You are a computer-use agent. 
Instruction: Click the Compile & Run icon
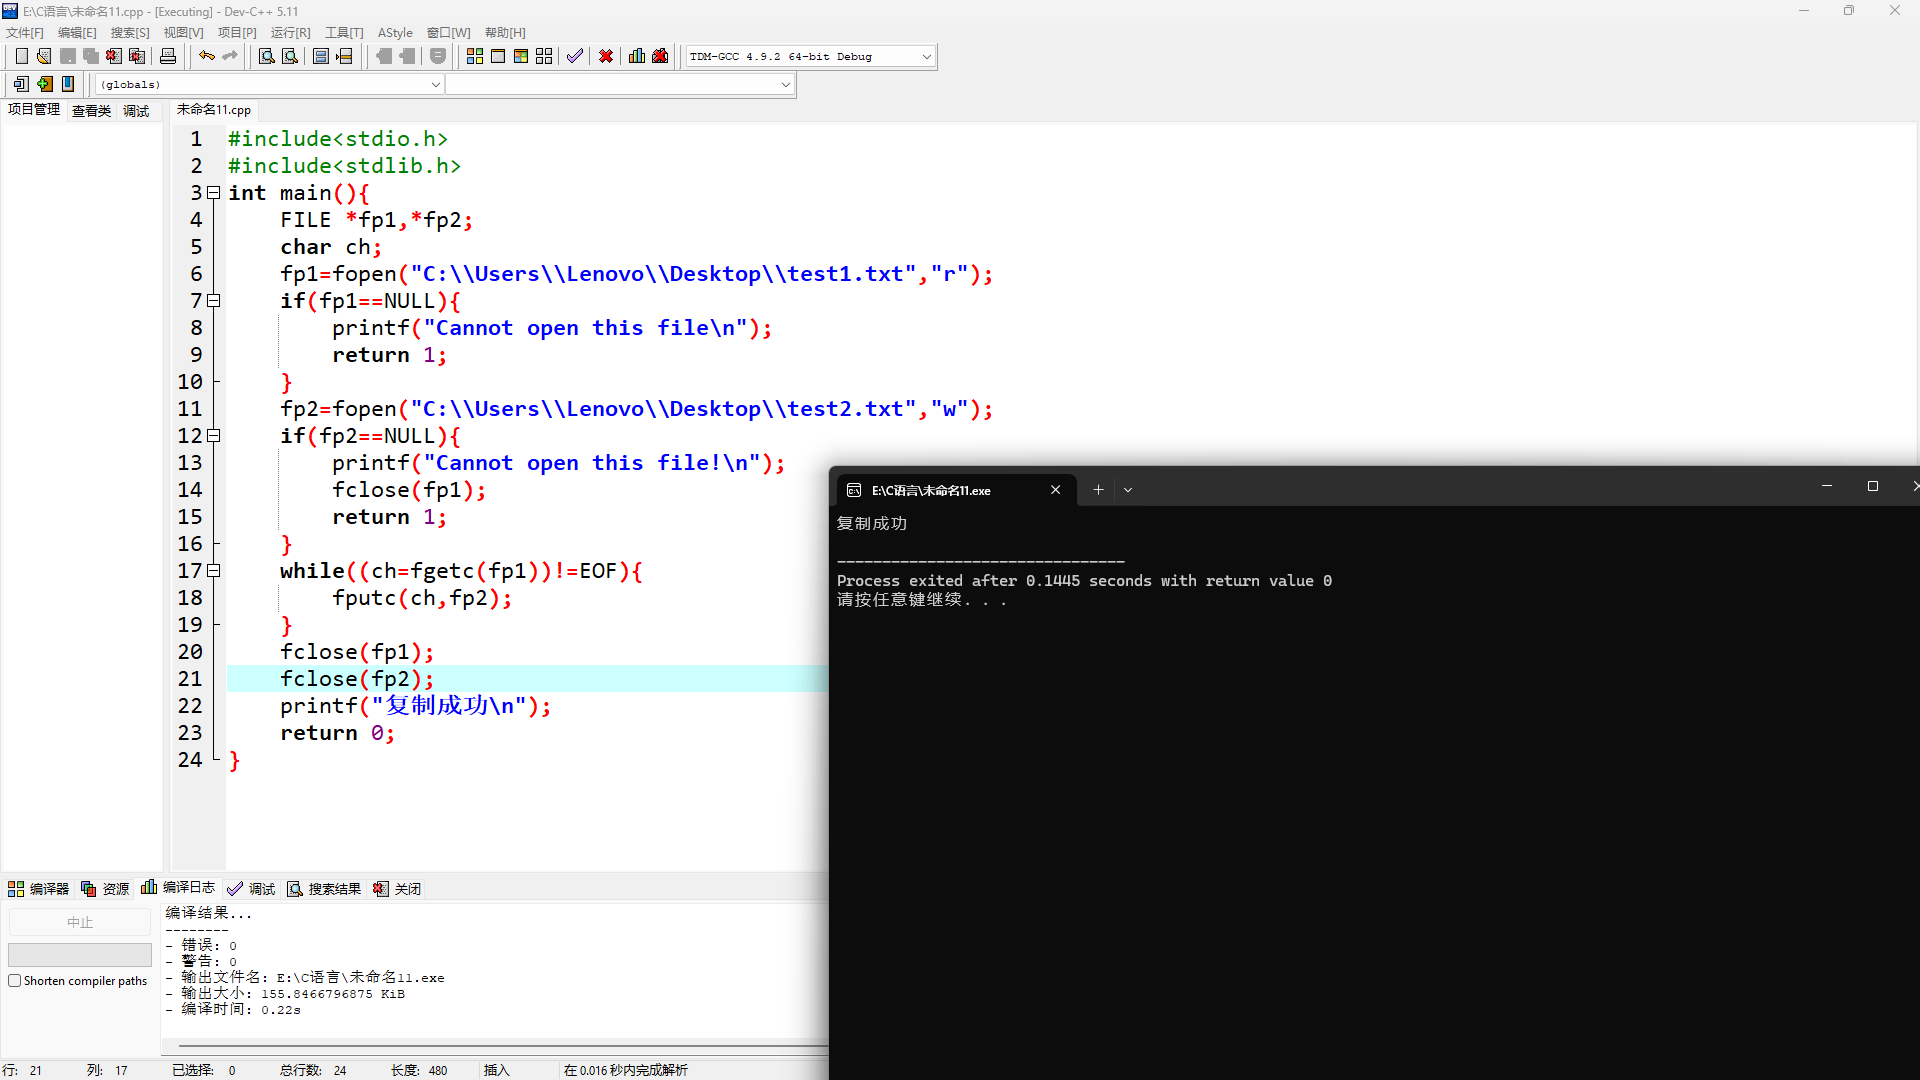[521, 56]
